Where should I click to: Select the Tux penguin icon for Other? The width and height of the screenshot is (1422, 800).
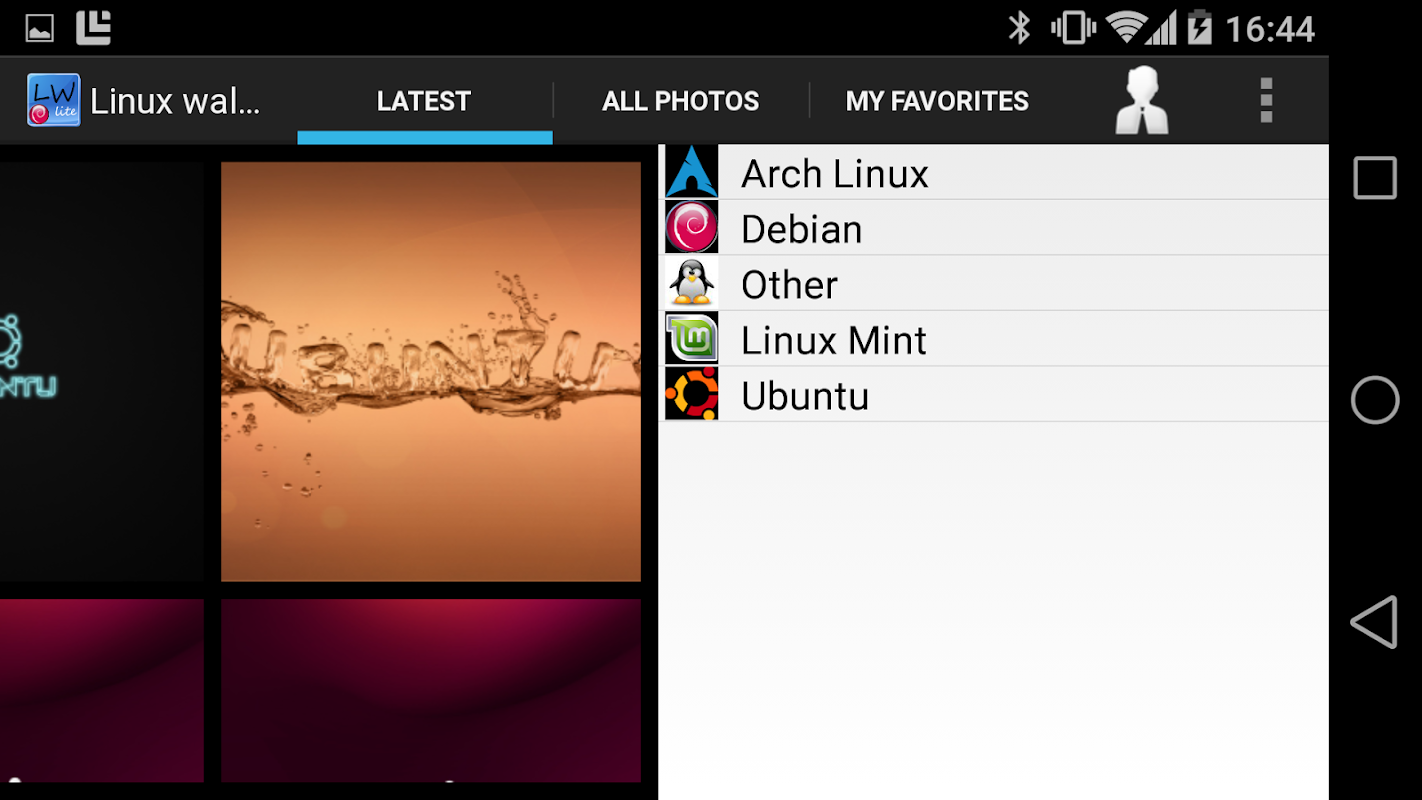tap(691, 282)
